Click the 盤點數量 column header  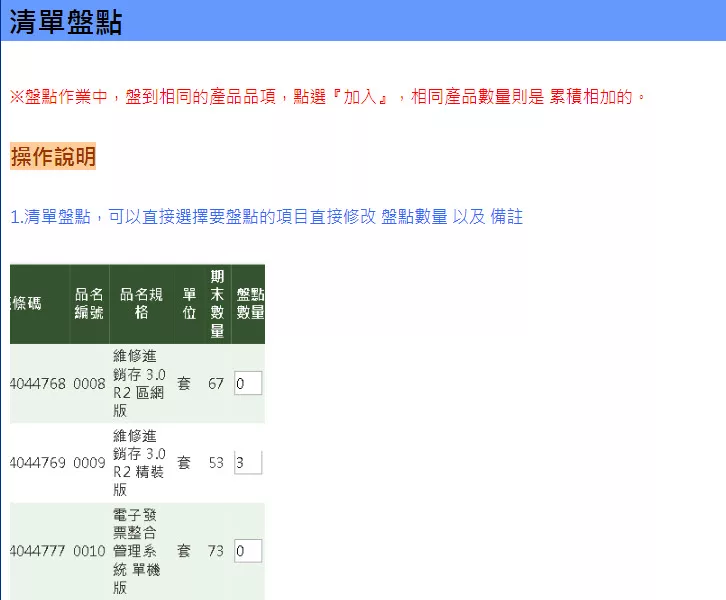pyautogui.click(x=250, y=304)
